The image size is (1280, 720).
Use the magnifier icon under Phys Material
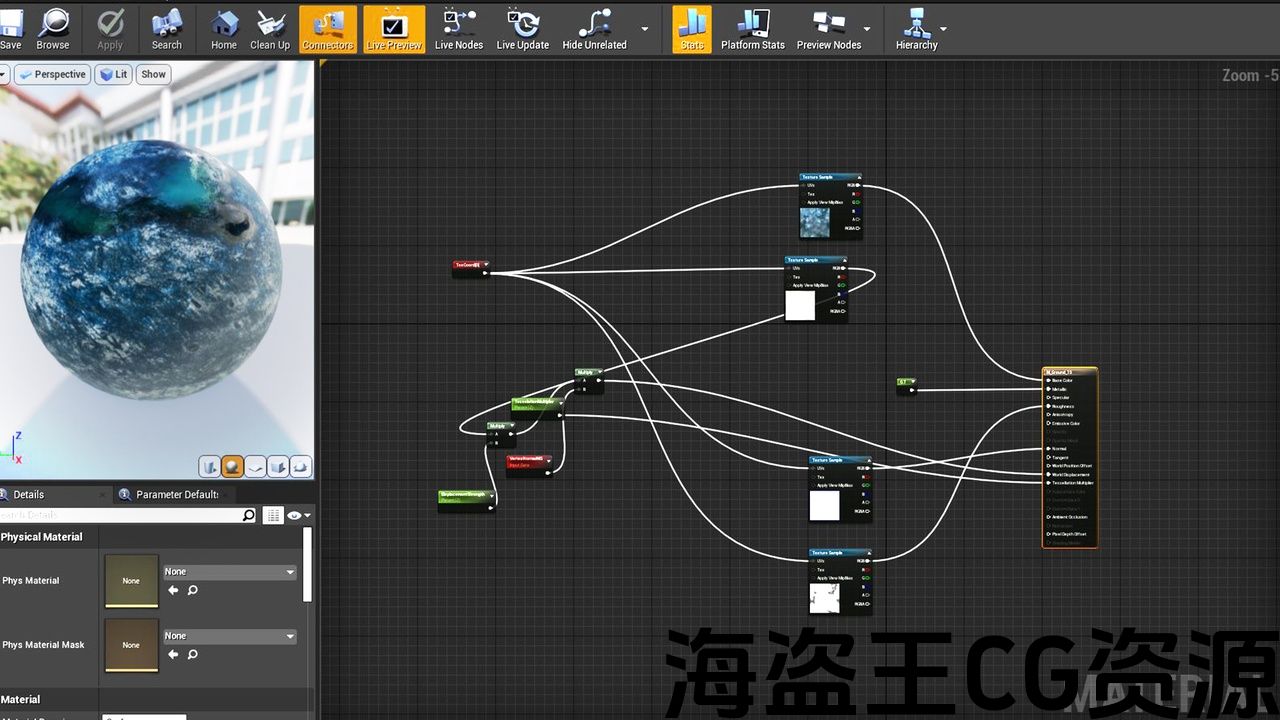193,590
